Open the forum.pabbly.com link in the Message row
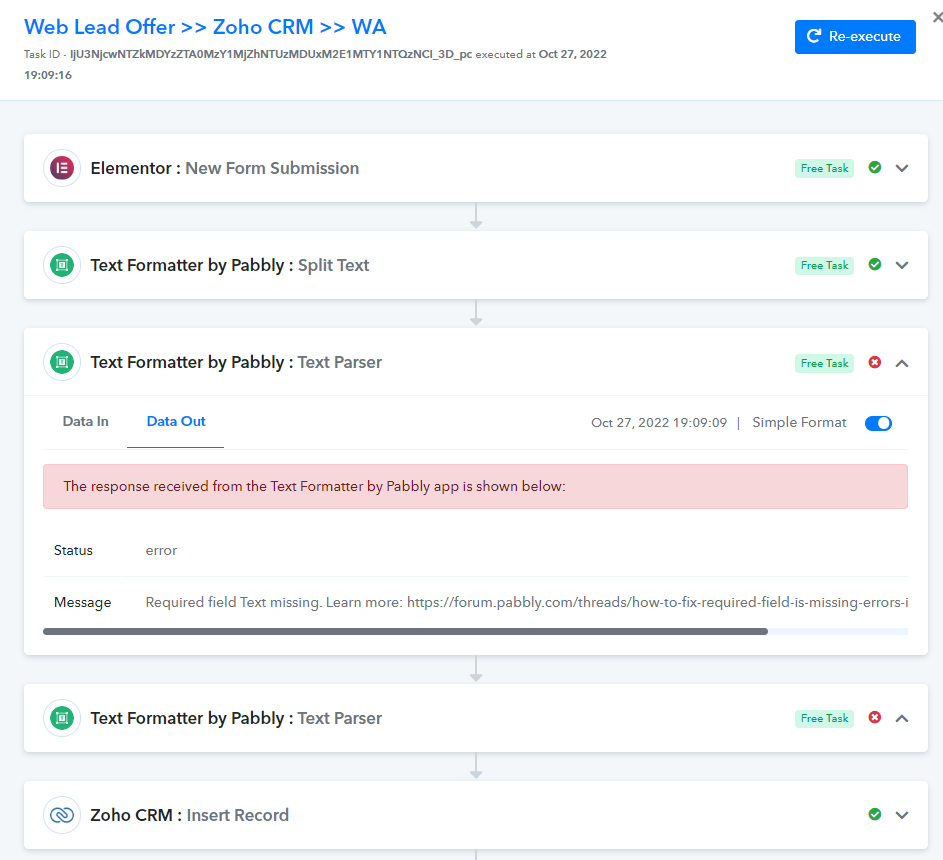The width and height of the screenshot is (943, 860). [x=657, y=602]
